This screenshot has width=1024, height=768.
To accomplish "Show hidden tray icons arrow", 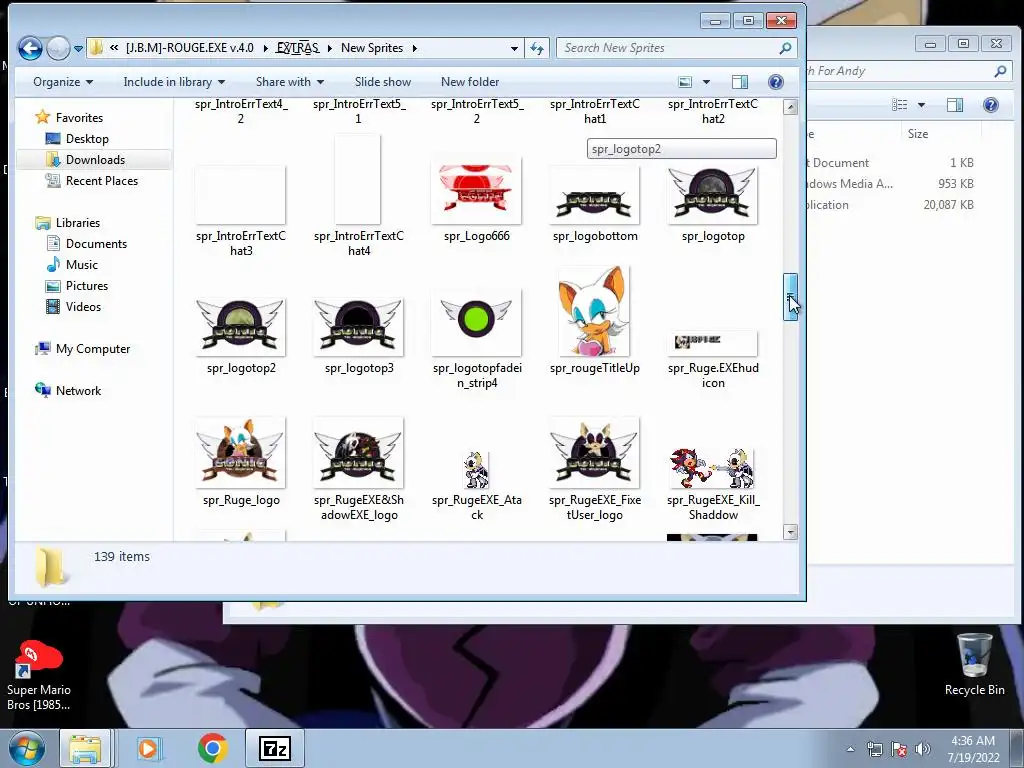I will coord(850,749).
